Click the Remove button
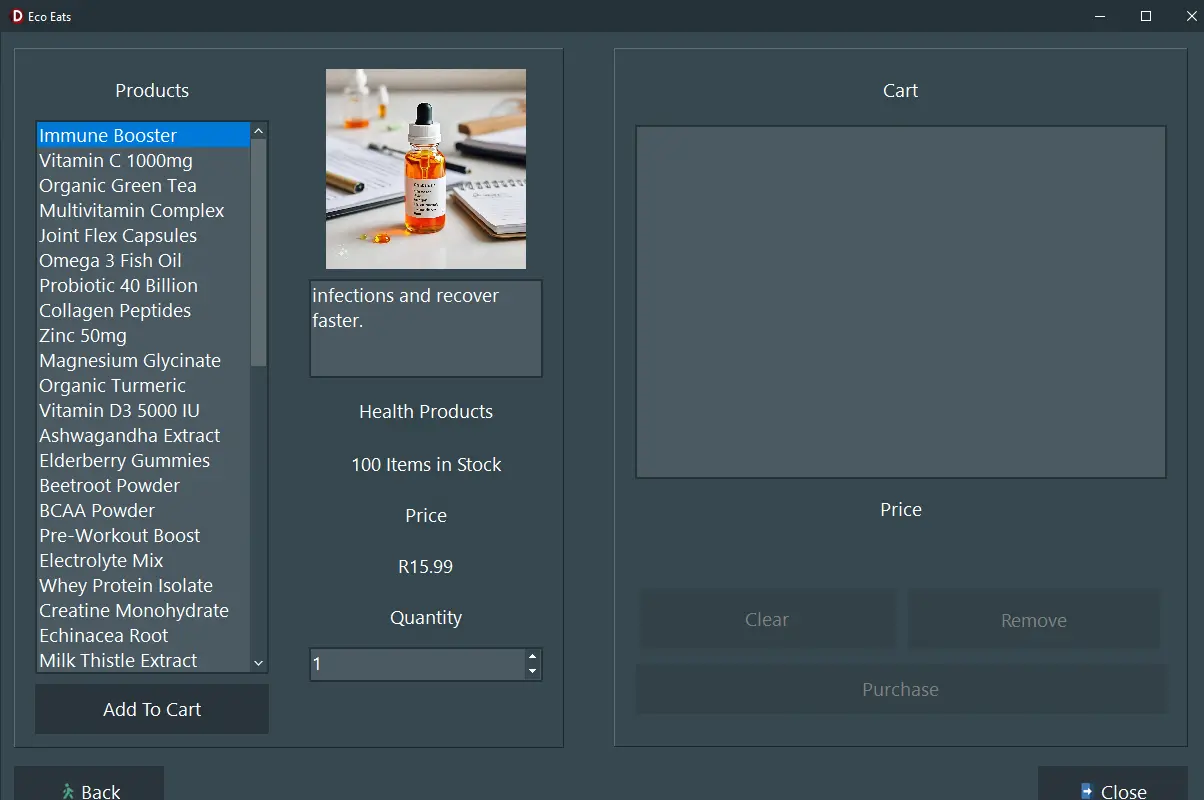This screenshot has height=800, width=1204. click(x=1033, y=620)
